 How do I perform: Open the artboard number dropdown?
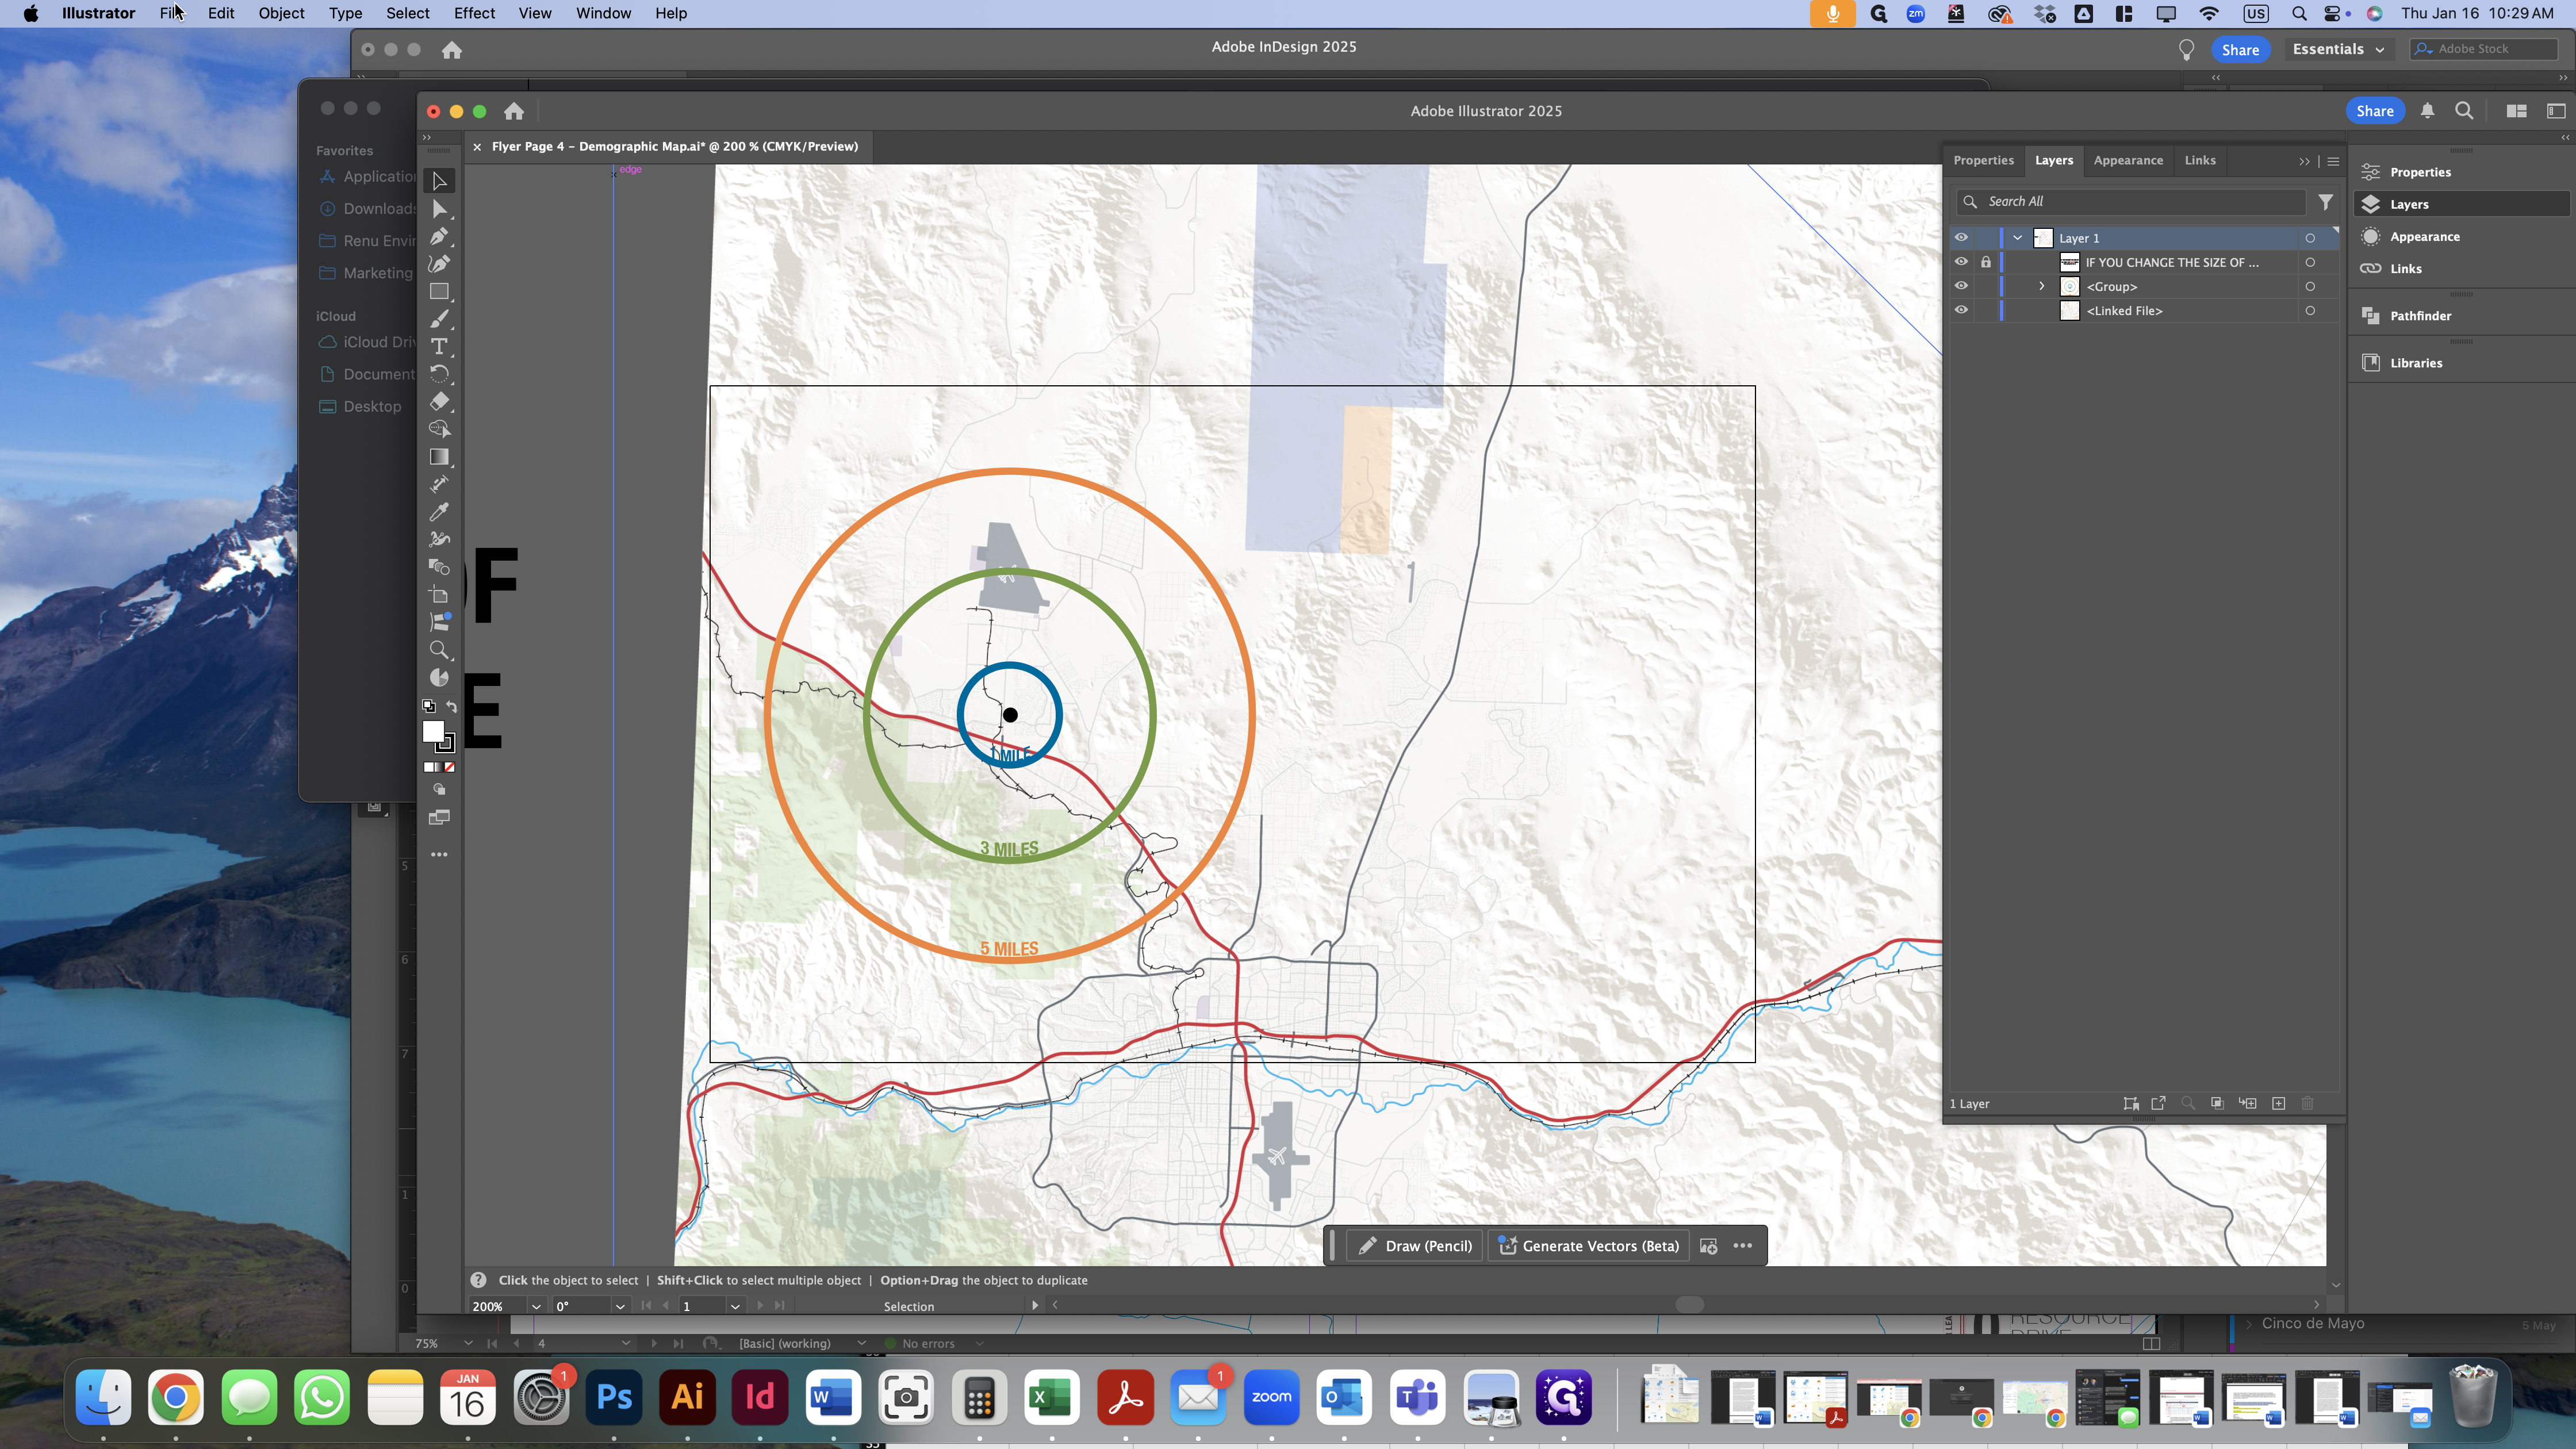coord(735,1306)
